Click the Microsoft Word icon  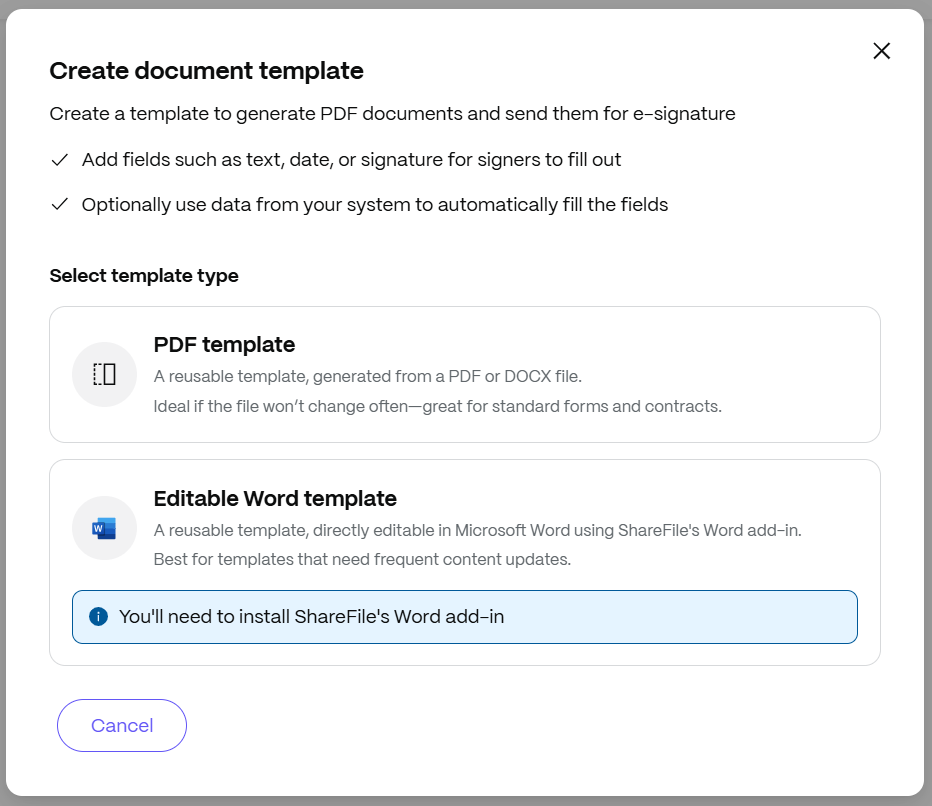pyautogui.click(x=104, y=528)
